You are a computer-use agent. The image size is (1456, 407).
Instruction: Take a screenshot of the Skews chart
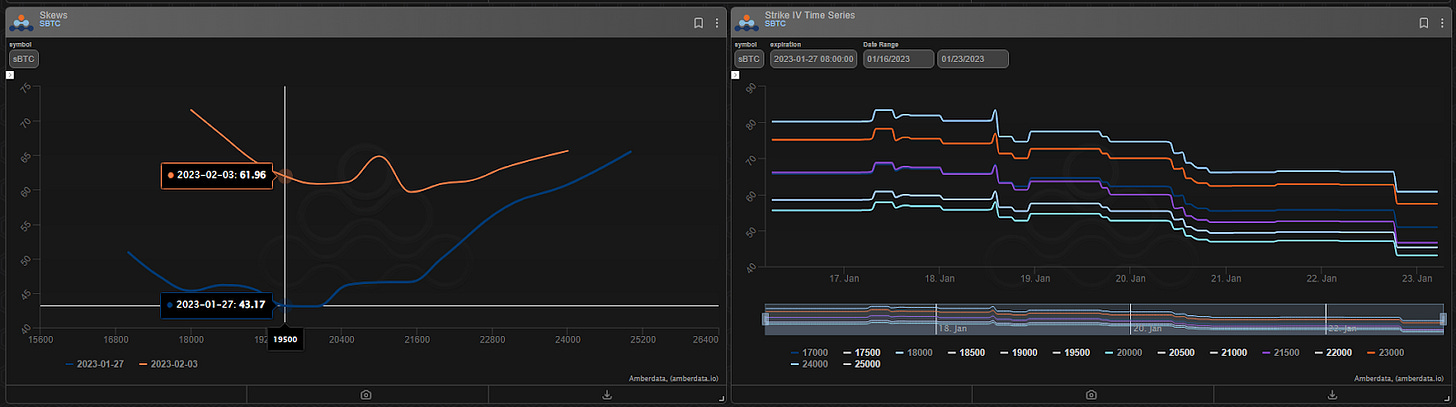click(366, 395)
